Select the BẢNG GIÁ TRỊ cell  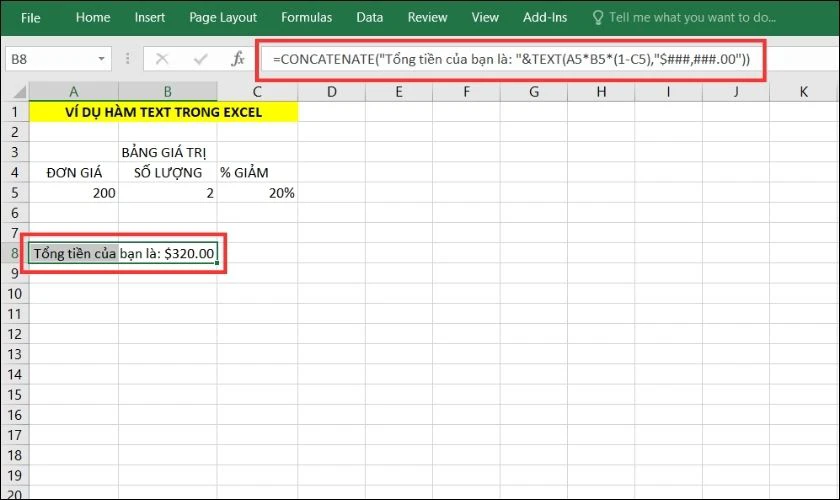168,152
